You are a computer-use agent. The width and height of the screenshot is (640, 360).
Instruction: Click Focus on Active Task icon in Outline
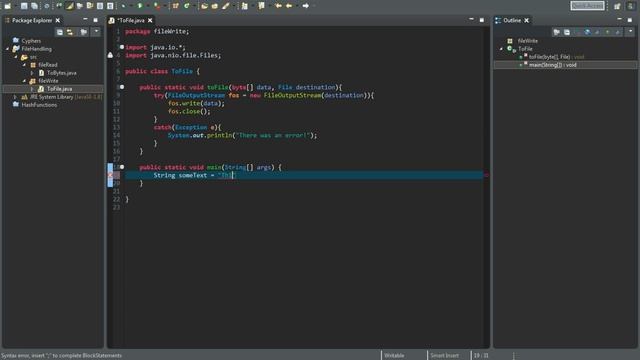tap(557, 32)
